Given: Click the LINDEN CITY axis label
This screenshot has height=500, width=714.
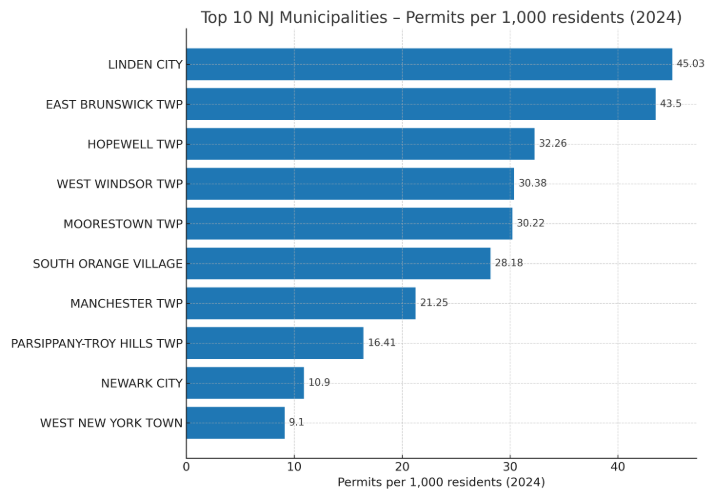Looking at the screenshot, I should tap(145, 64).
